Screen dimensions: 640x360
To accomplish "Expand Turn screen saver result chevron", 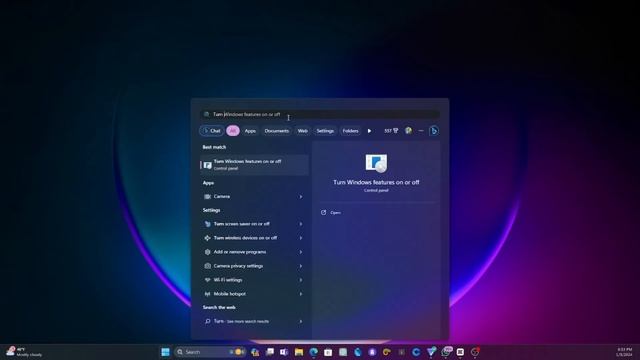I will [x=301, y=224].
